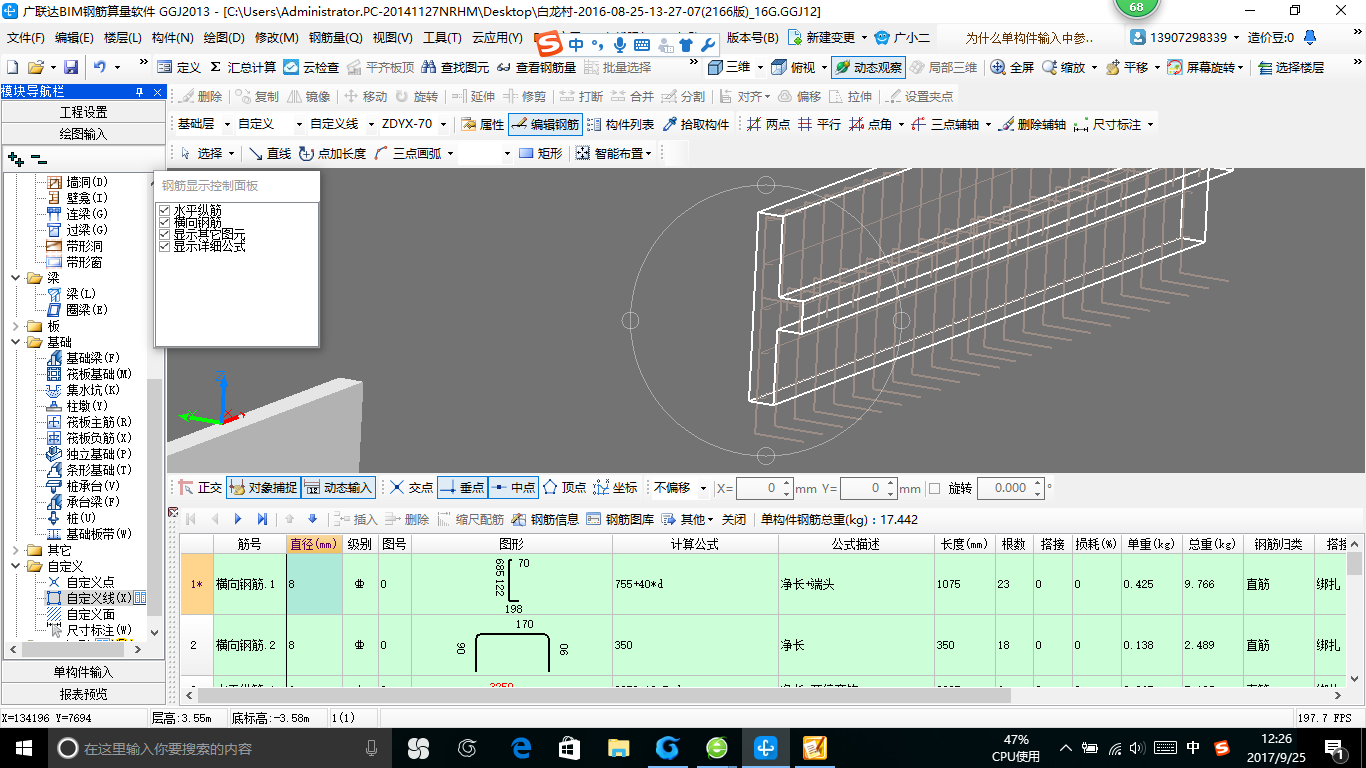This screenshot has width=1366, height=768.
Task: Open 智能布置 smart layout dropdown
Action: coord(615,153)
